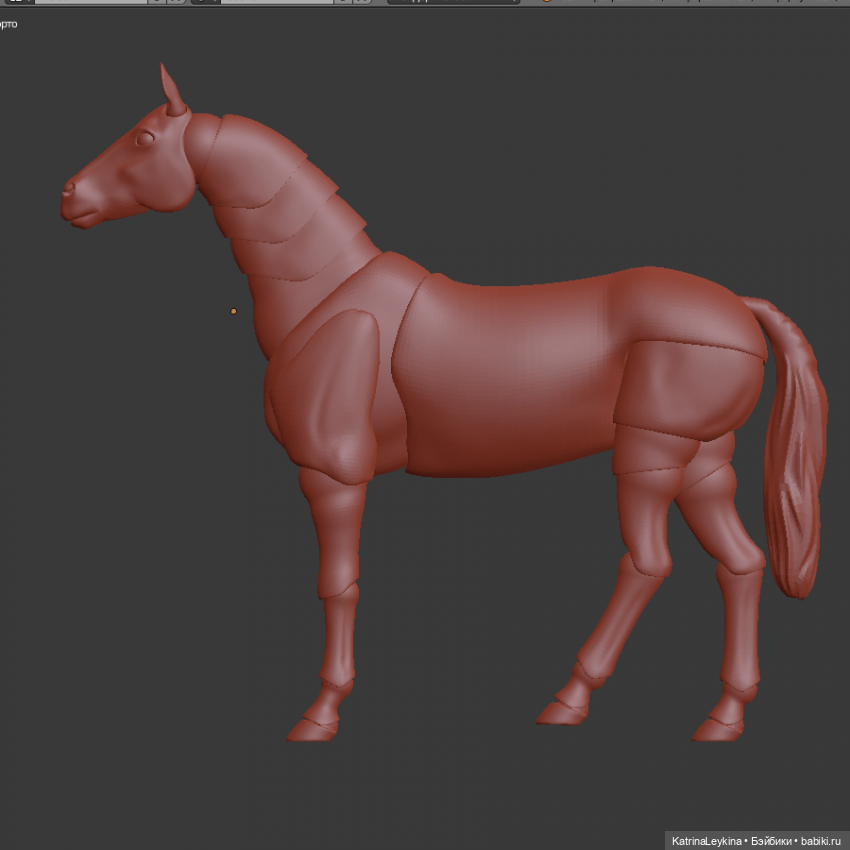This screenshot has width=850, height=850.
Task: Select the hindquarters rump segment
Action: pos(690,380)
